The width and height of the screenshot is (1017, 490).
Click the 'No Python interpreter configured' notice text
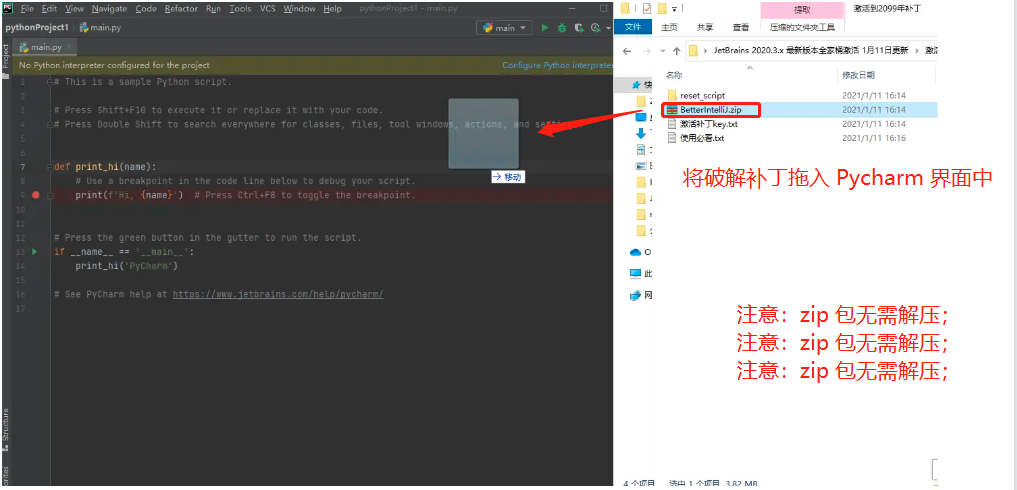[114, 65]
